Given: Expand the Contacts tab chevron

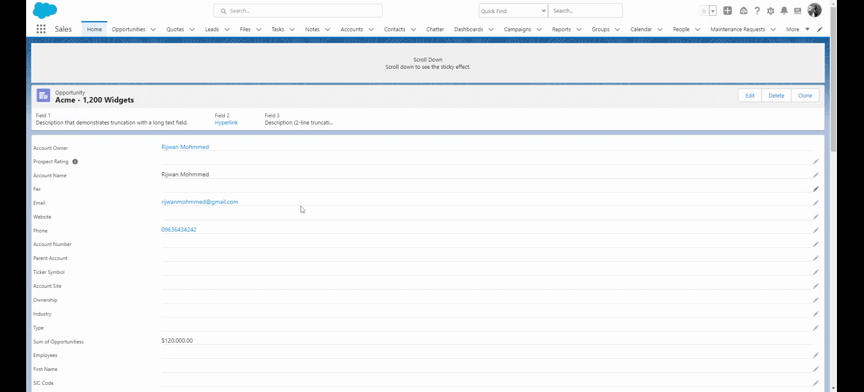Looking at the screenshot, I should (413, 29).
